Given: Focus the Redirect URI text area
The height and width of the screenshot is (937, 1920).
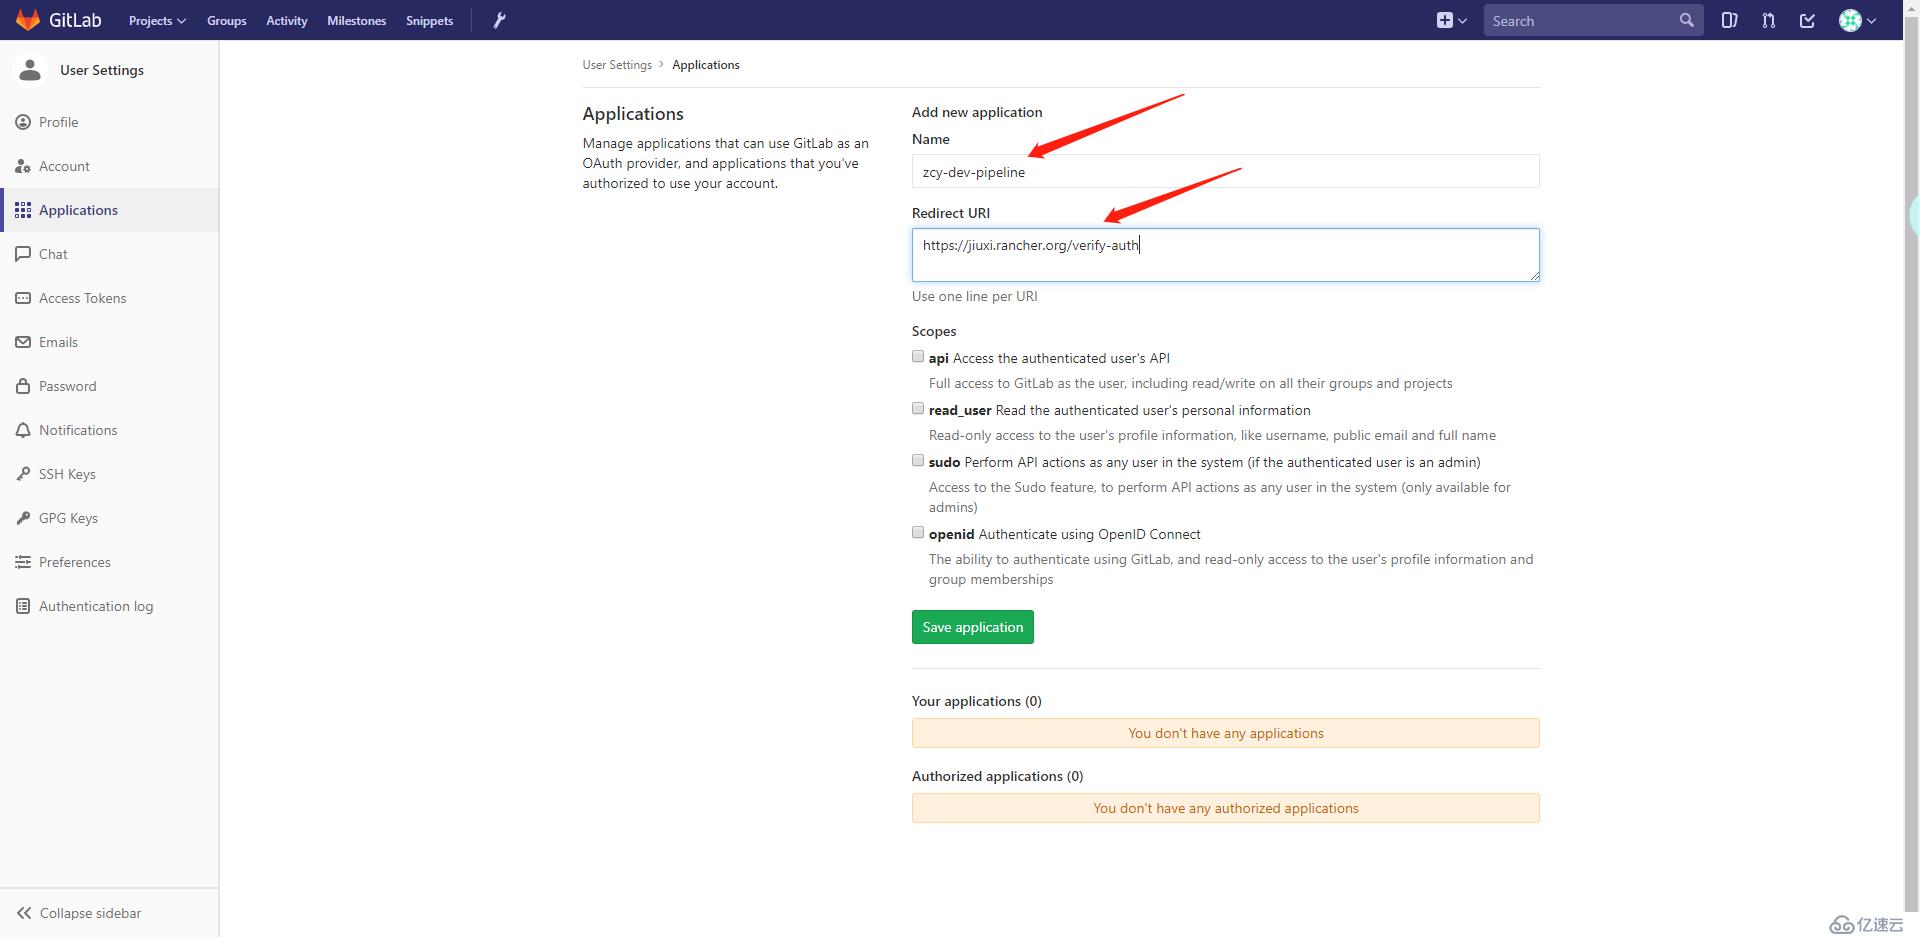Looking at the screenshot, I should [x=1225, y=255].
